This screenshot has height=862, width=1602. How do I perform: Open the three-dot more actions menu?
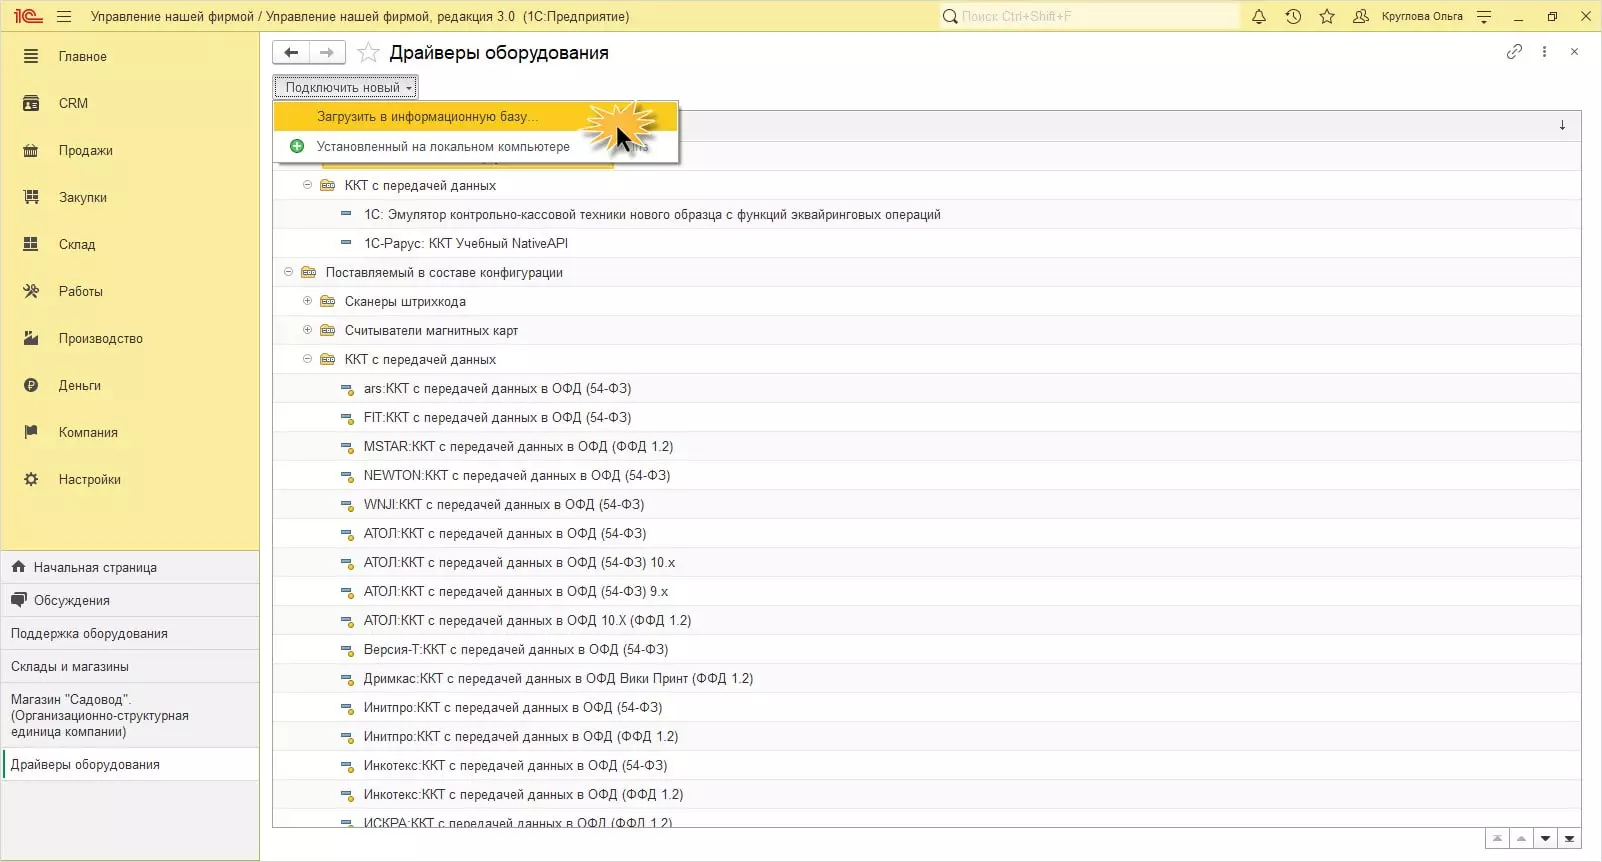pyautogui.click(x=1544, y=52)
